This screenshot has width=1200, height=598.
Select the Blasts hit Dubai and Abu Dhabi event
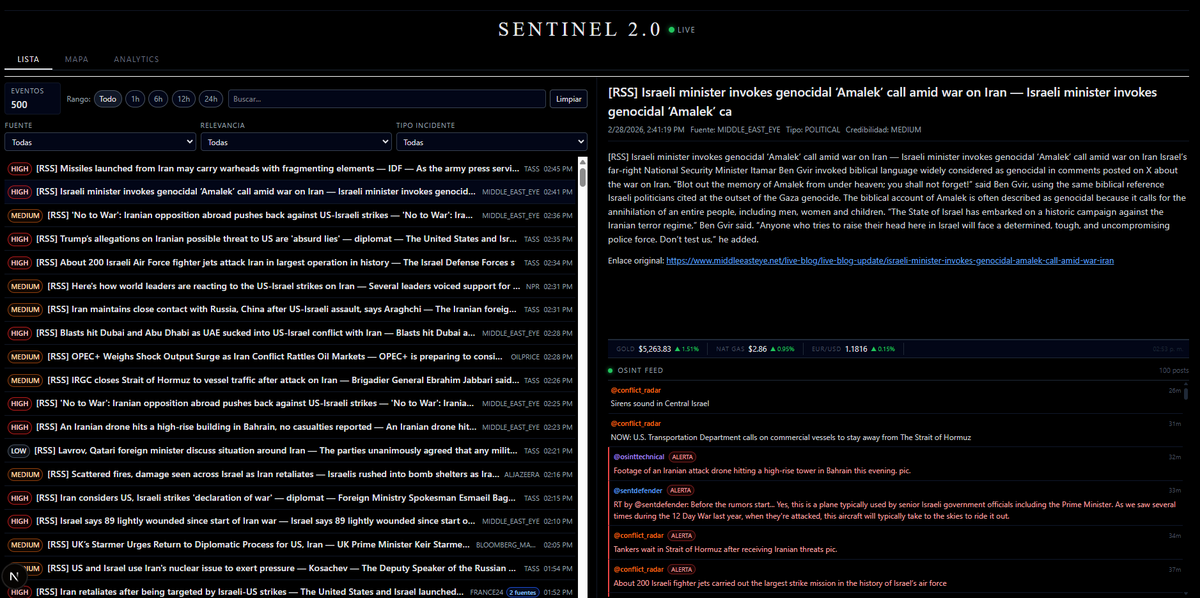point(291,333)
